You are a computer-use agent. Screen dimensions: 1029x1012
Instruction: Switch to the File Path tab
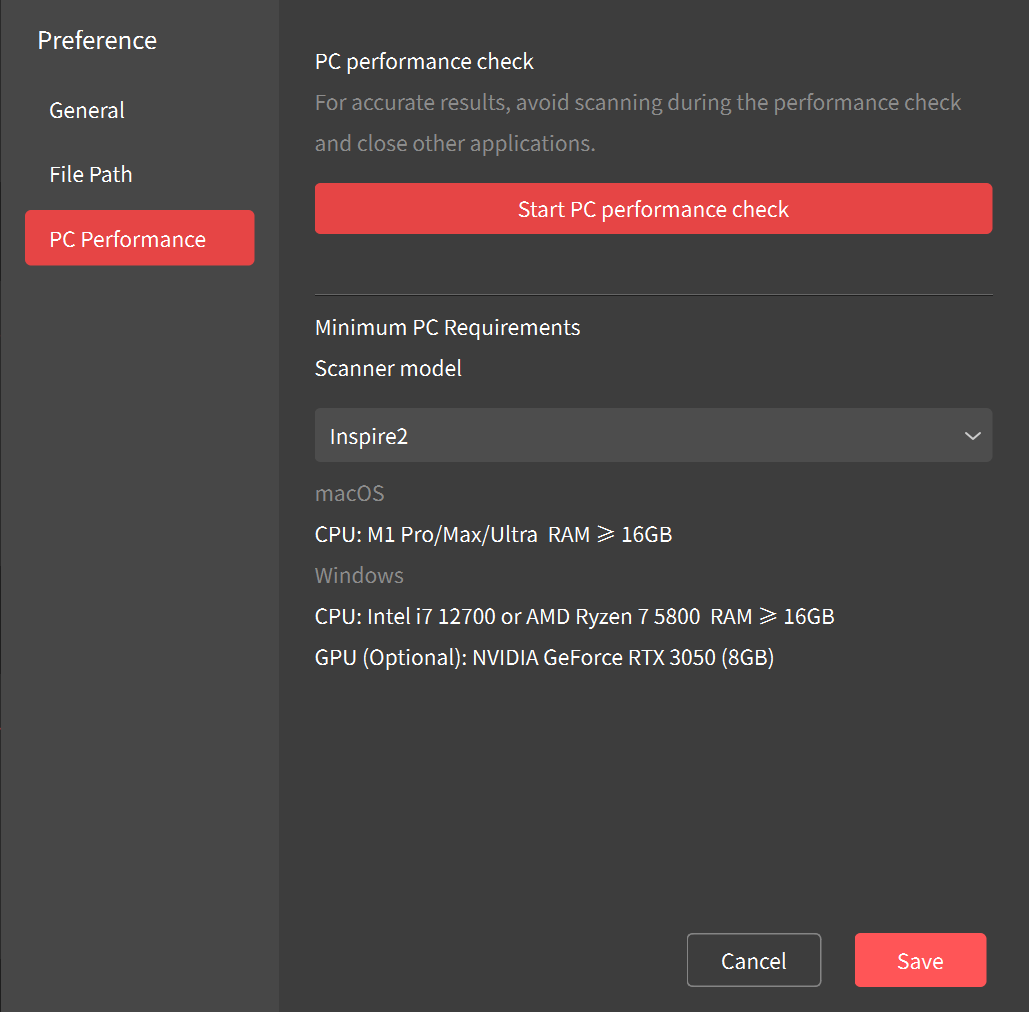[x=91, y=174]
